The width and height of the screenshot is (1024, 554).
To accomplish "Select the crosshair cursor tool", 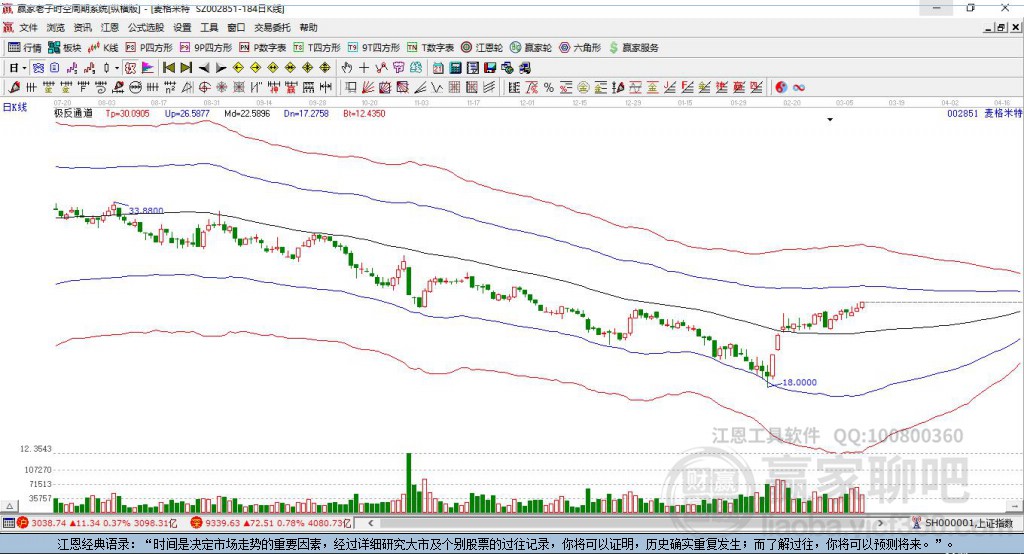I will pos(364,68).
